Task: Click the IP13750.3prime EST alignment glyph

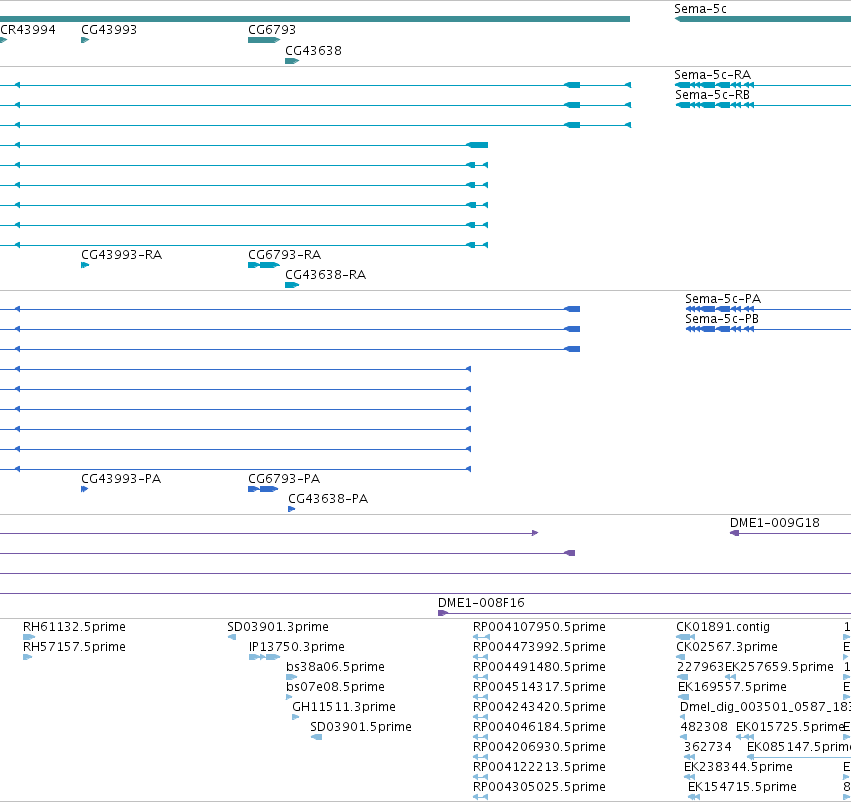Action: click(x=264, y=657)
